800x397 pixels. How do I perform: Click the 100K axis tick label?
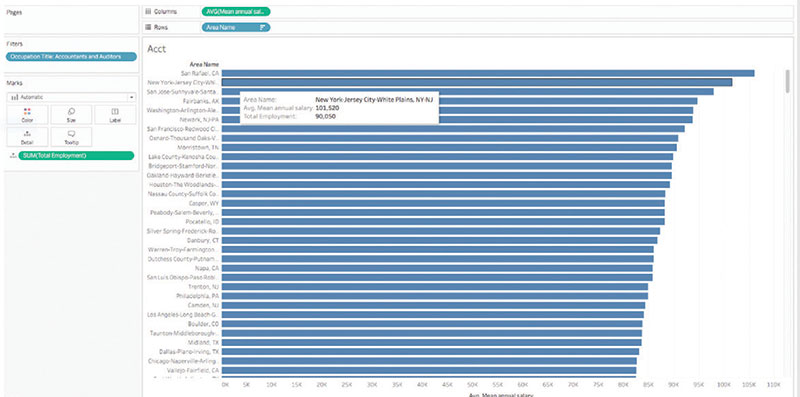tap(723, 384)
